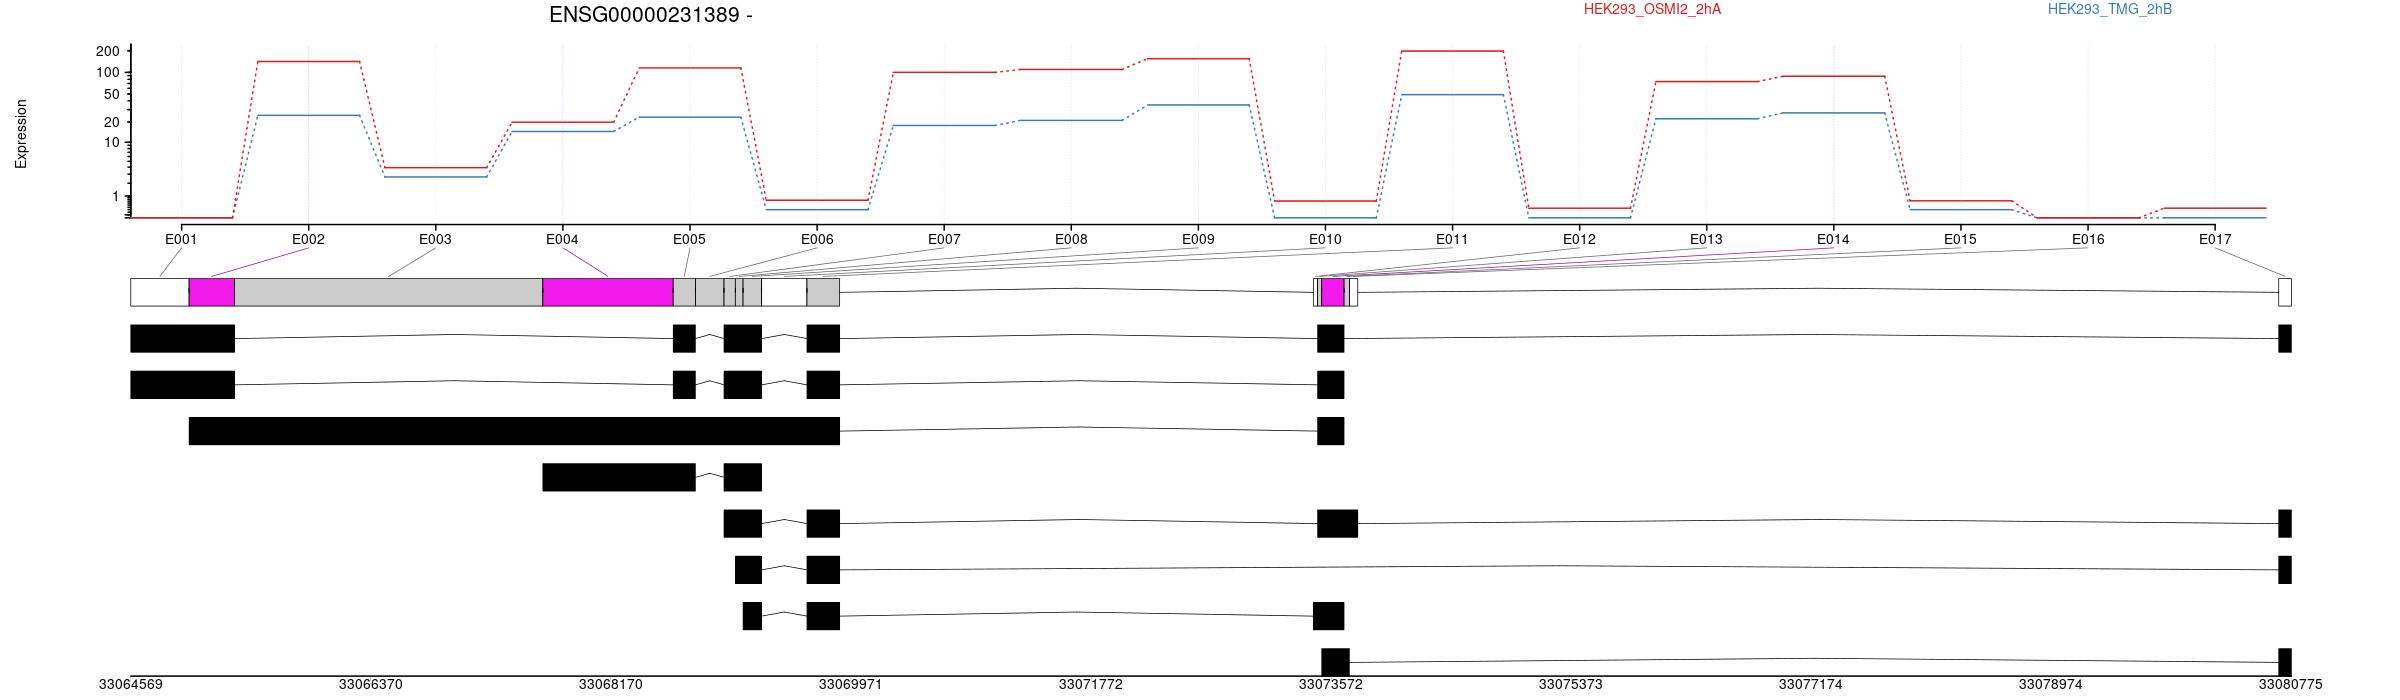Click the long continuous black exon in third transcript
Screen dimensions: 2400x700
(514, 431)
